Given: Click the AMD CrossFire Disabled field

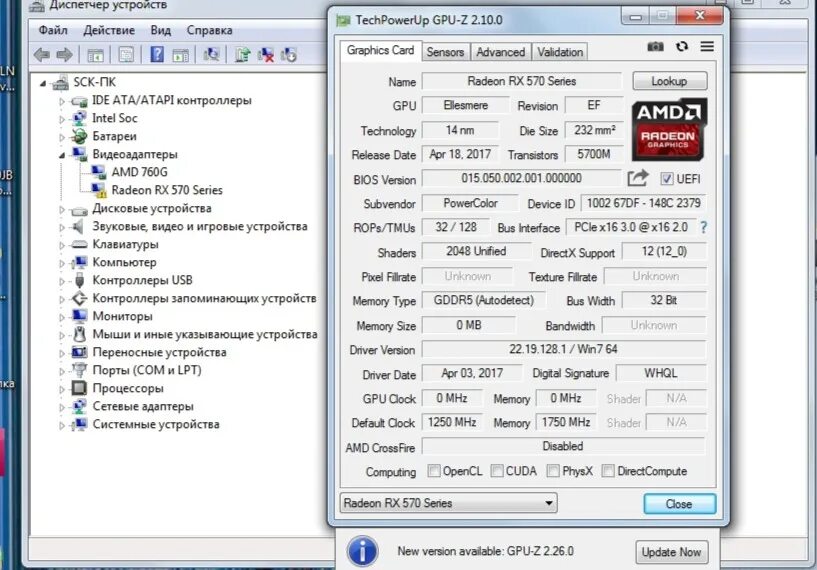Looking at the screenshot, I should click(563, 447).
